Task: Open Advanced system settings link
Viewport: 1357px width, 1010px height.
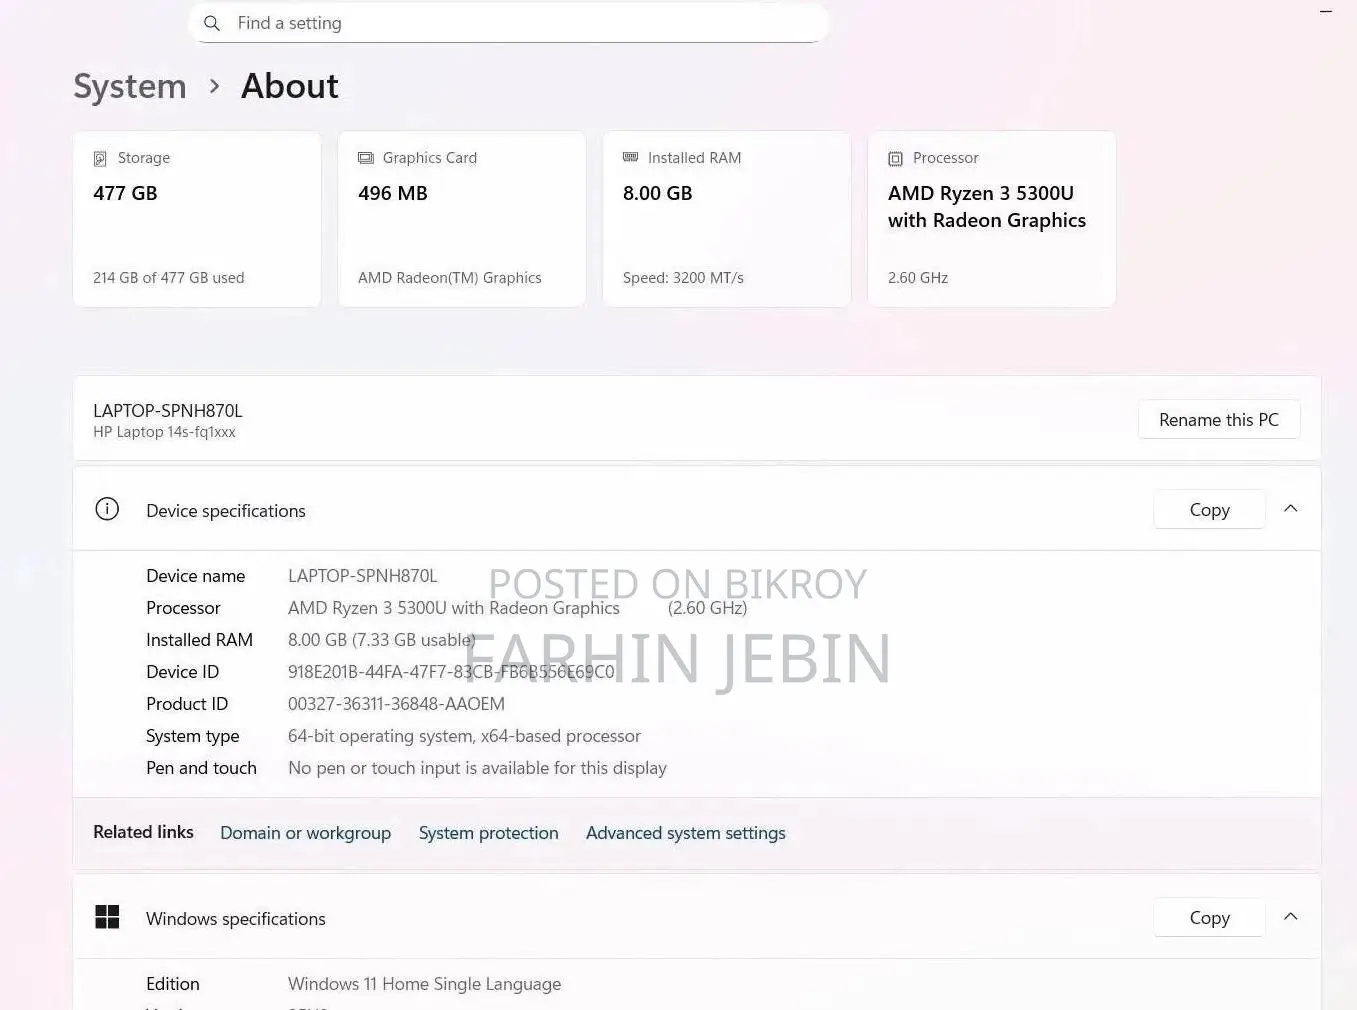Action: [x=685, y=833]
